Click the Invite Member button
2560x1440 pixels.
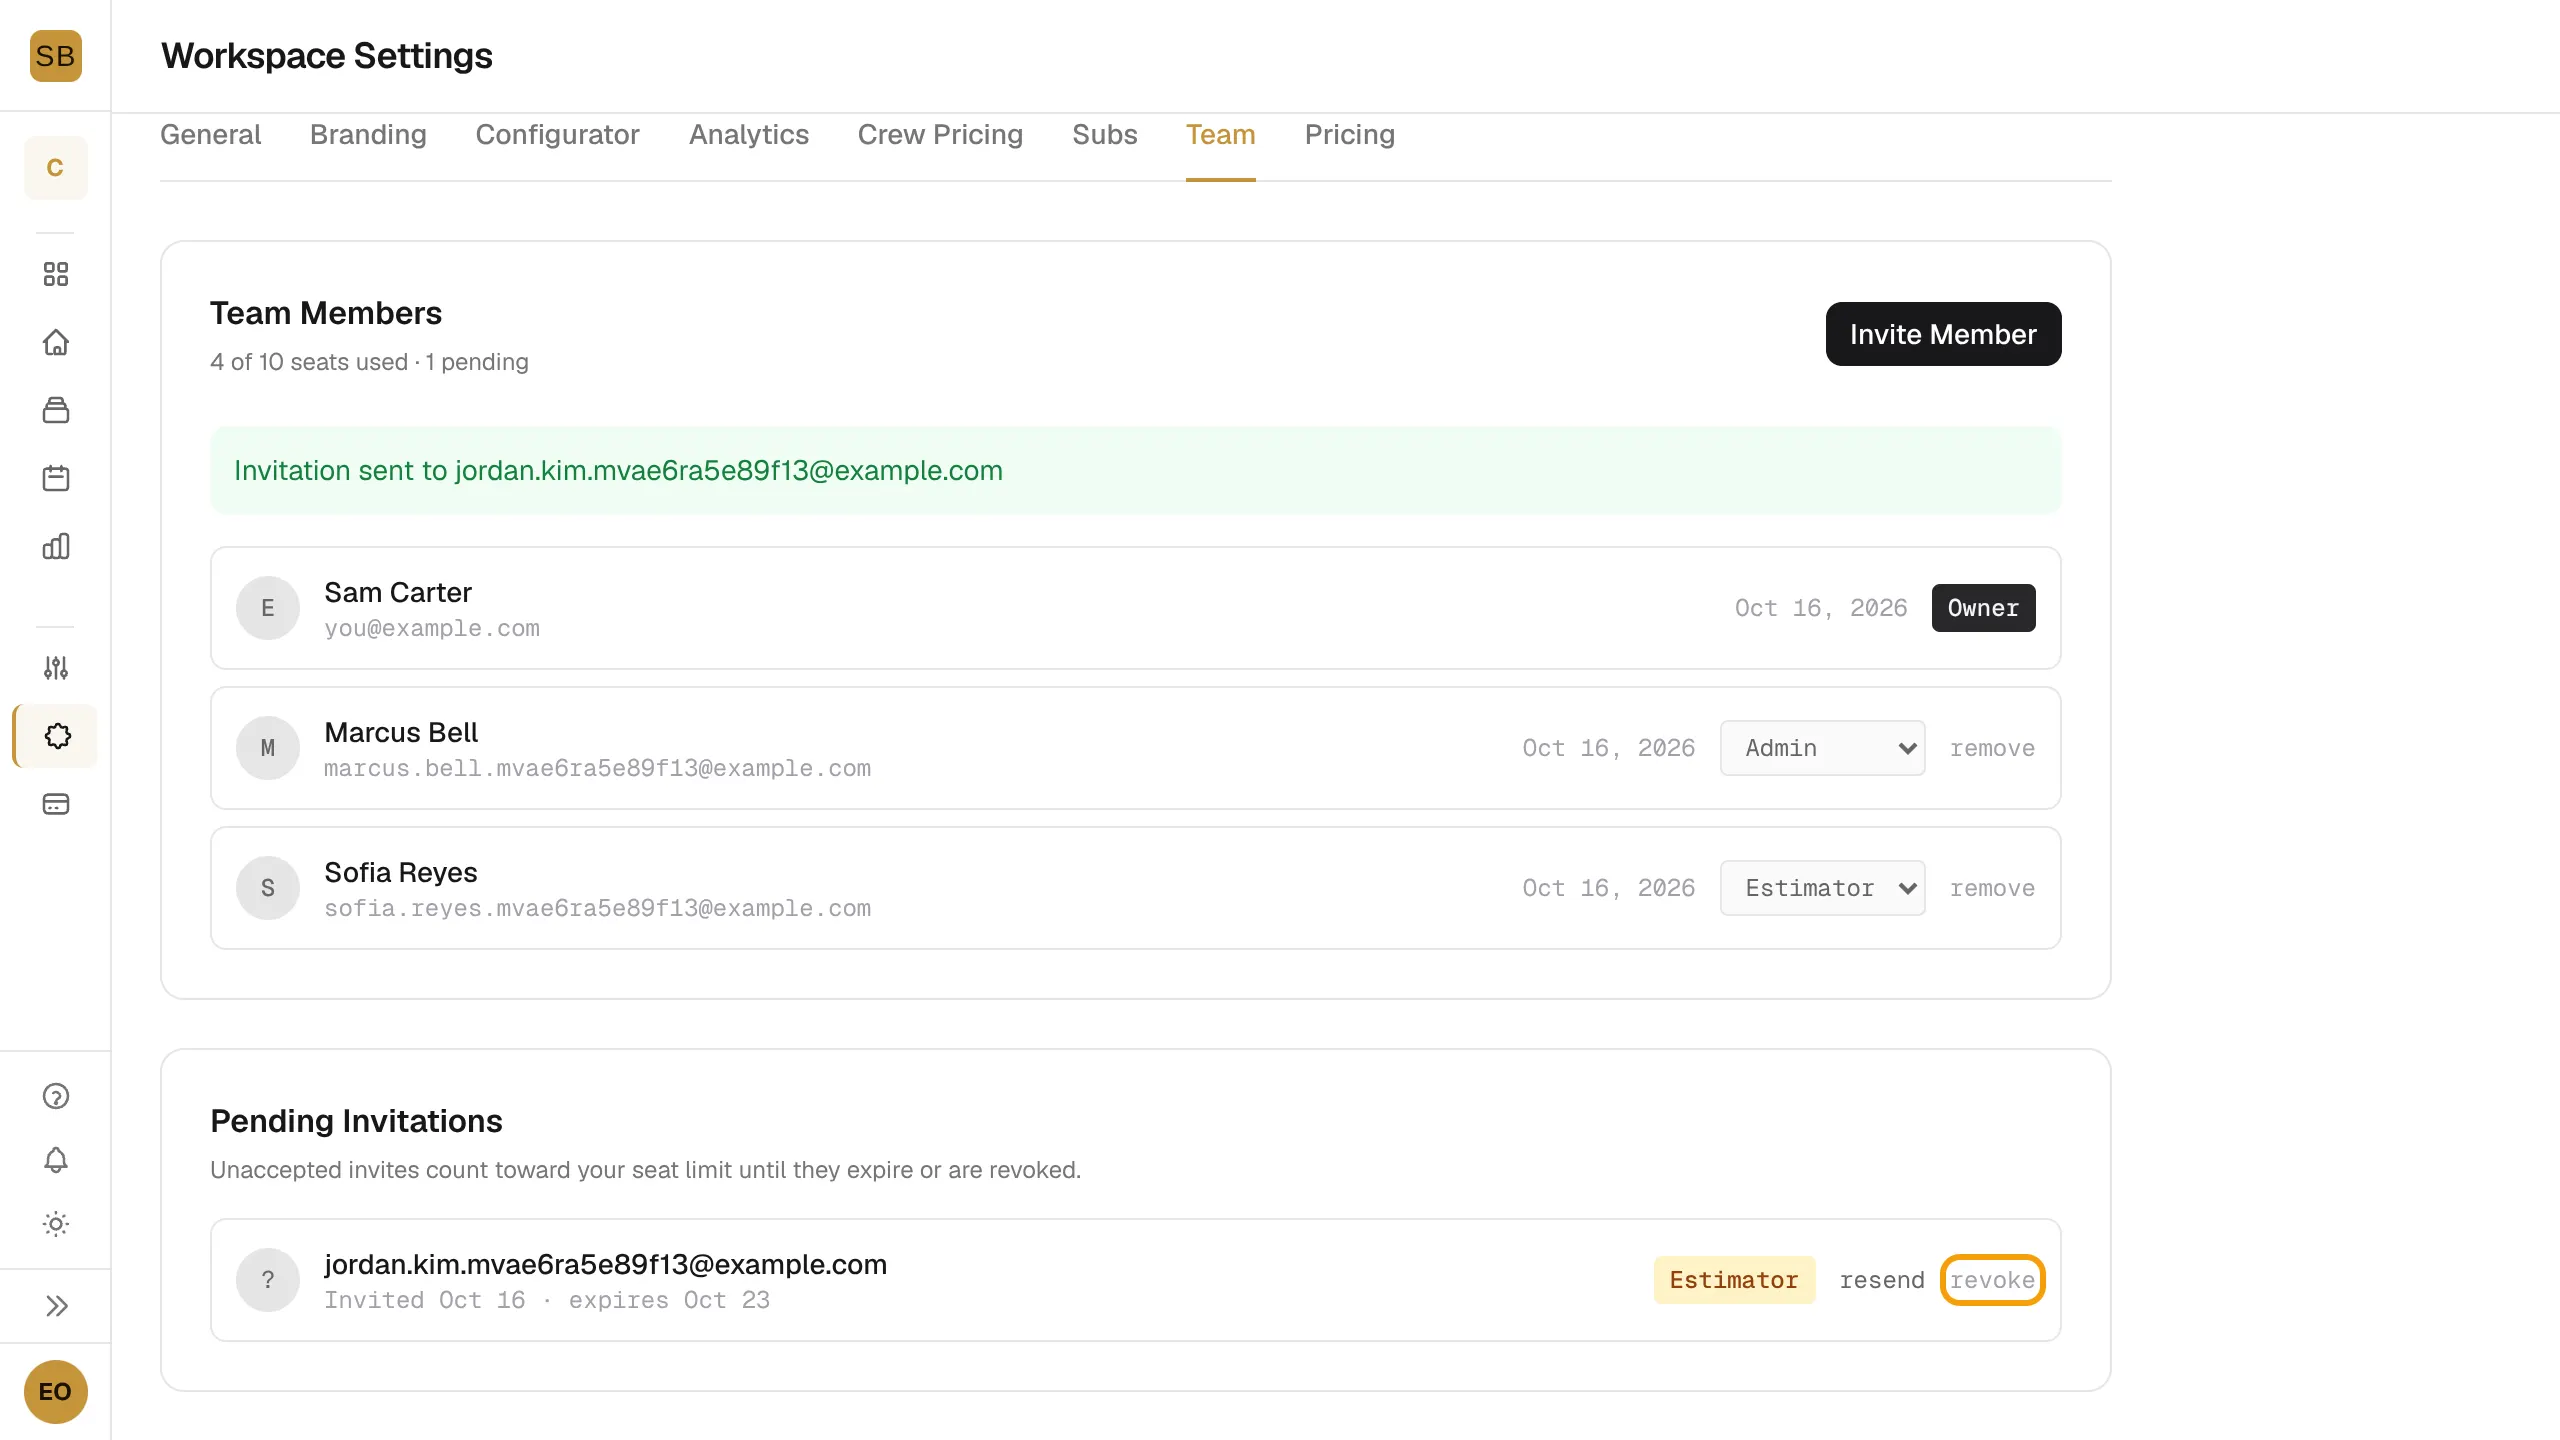coord(1943,334)
